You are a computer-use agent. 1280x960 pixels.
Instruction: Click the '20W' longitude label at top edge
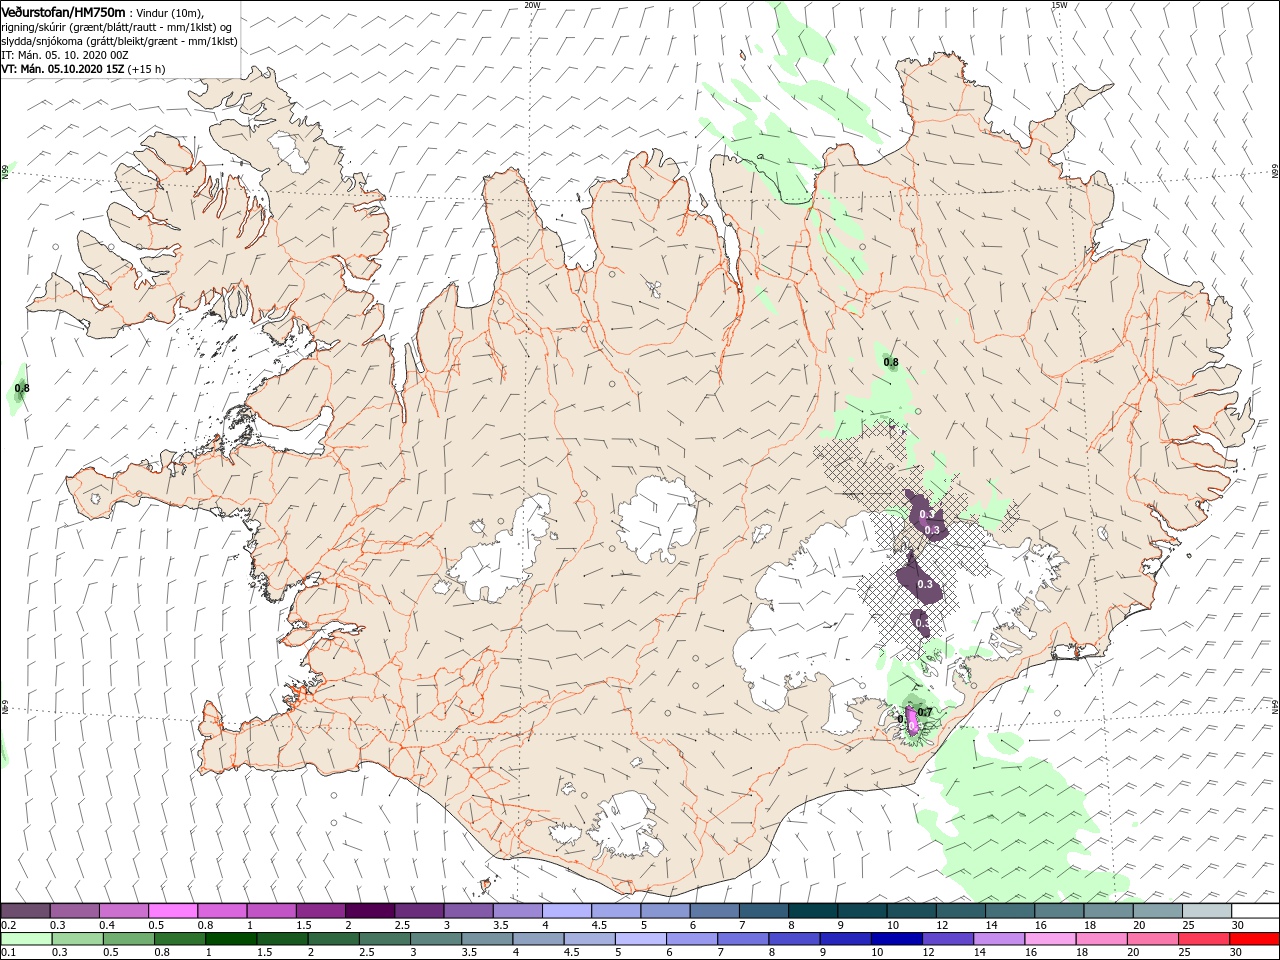click(x=532, y=4)
